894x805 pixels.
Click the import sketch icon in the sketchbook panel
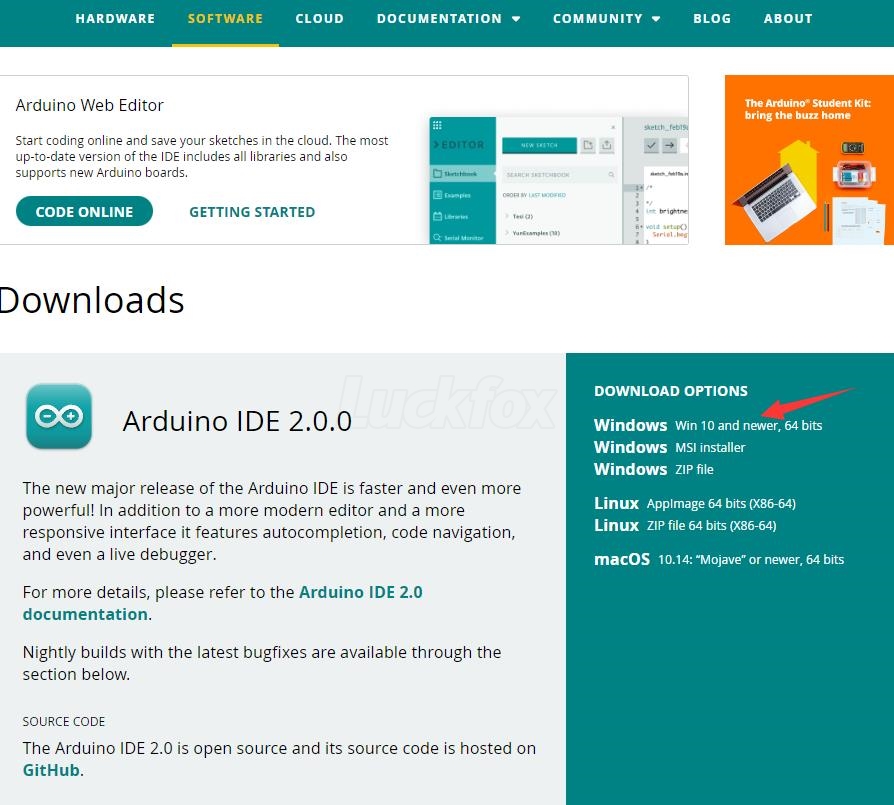607,144
